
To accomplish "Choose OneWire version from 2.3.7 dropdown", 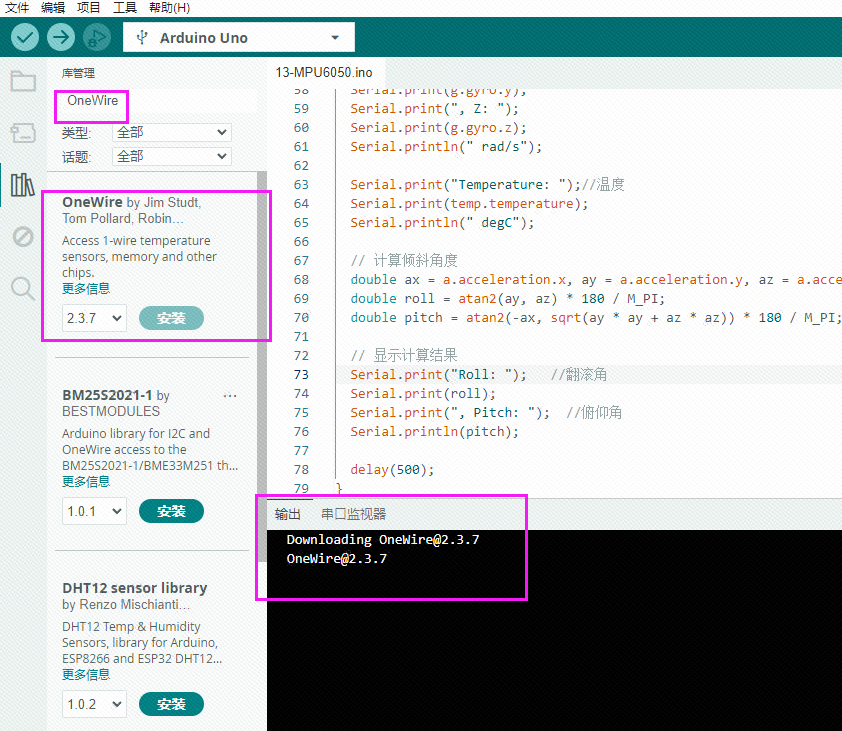I will pos(94,318).
